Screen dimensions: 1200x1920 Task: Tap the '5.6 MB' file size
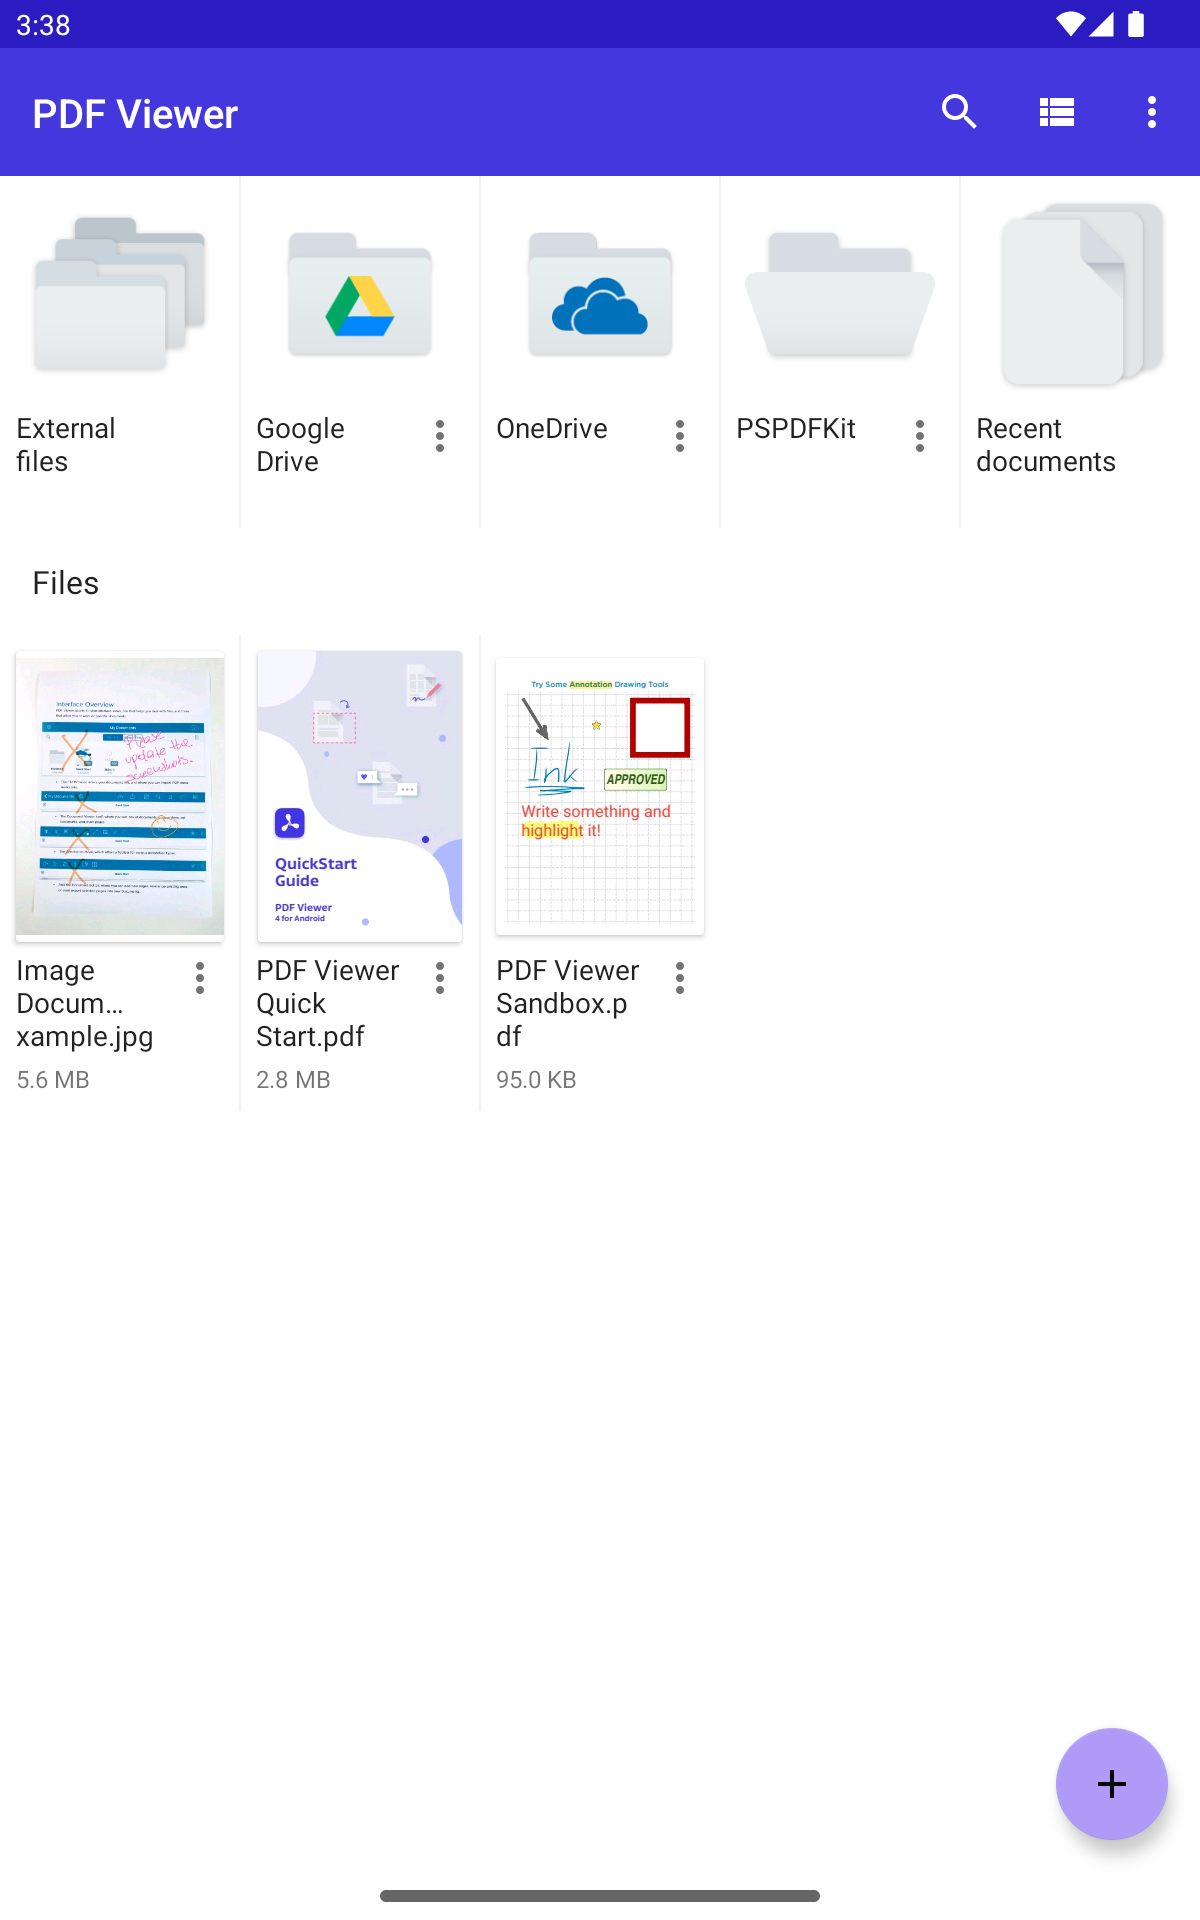pos(53,1080)
